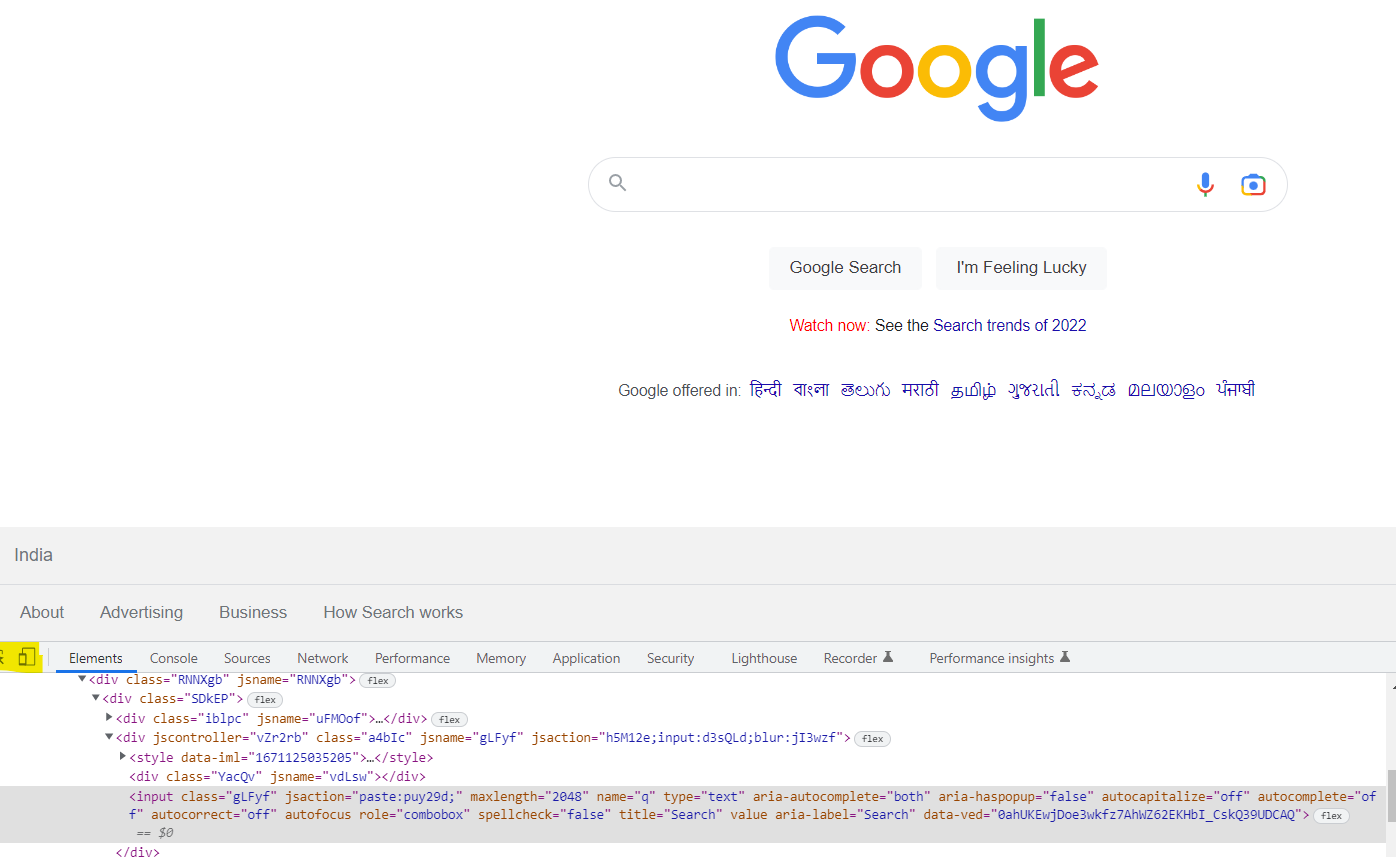
Task: Switch Google to Kannada (ಕನ್ನಡ)
Action: [1093, 390]
